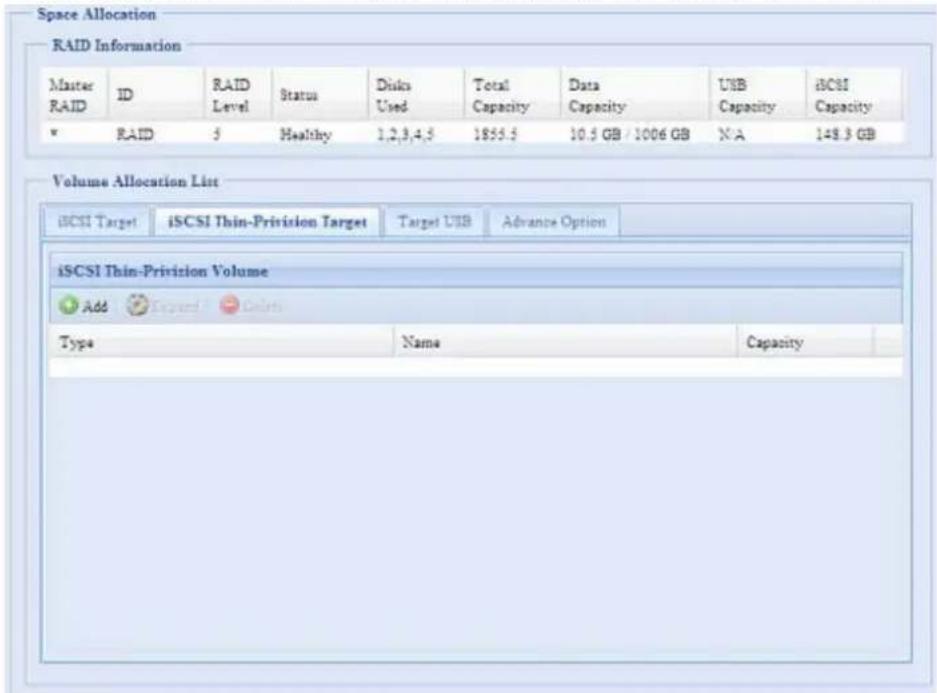Click the green Add icon
The image size is (937, 693).
tap(69, 305)
